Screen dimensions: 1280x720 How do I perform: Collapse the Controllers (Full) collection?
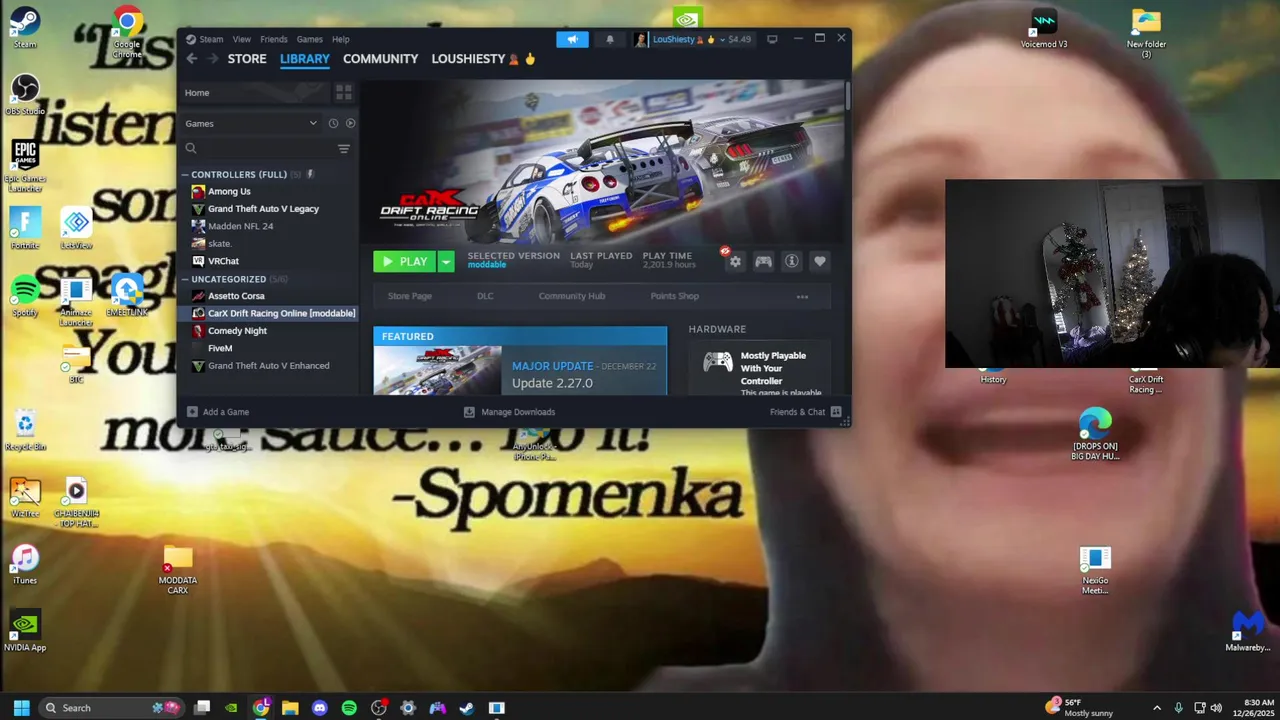(185, 174)
